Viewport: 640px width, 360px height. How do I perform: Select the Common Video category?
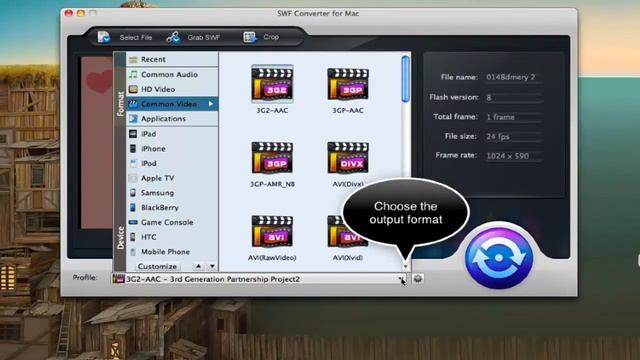[172, 104]
